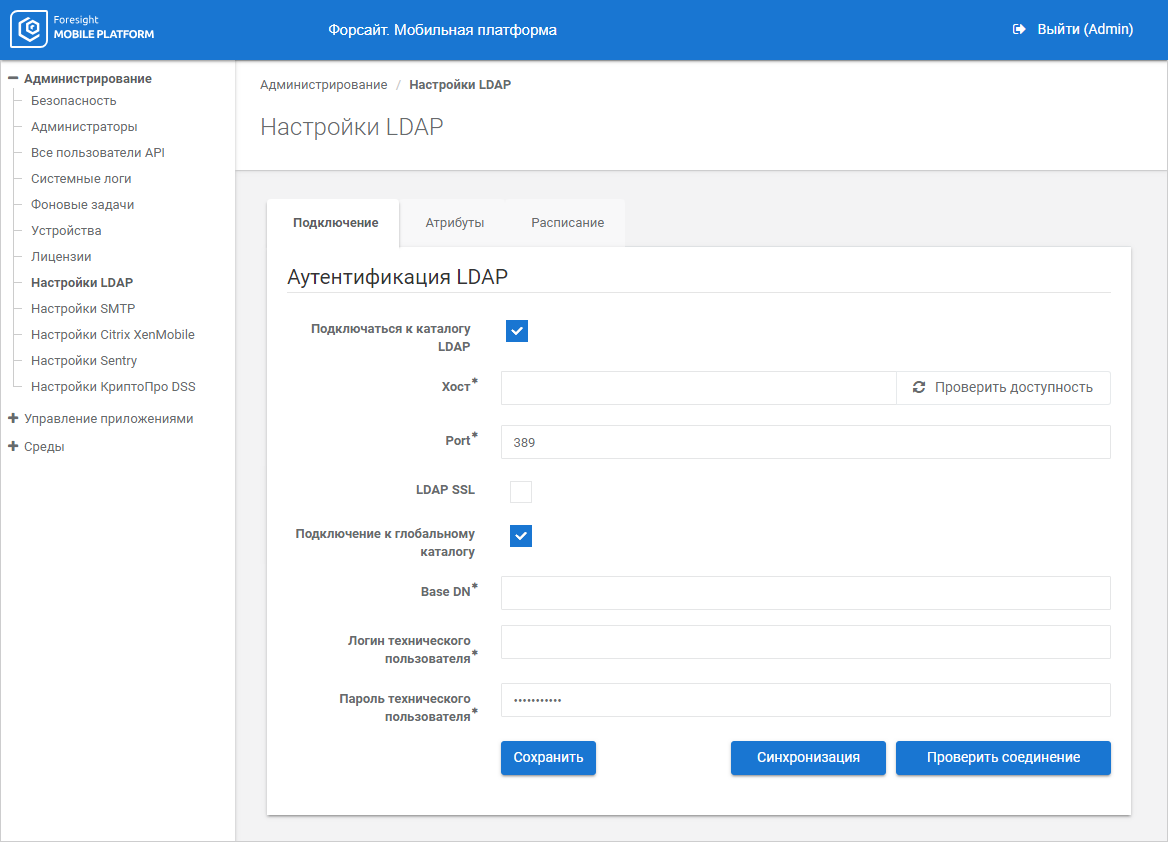Click into the Base DN field
1168x842 pixels.
805,593
